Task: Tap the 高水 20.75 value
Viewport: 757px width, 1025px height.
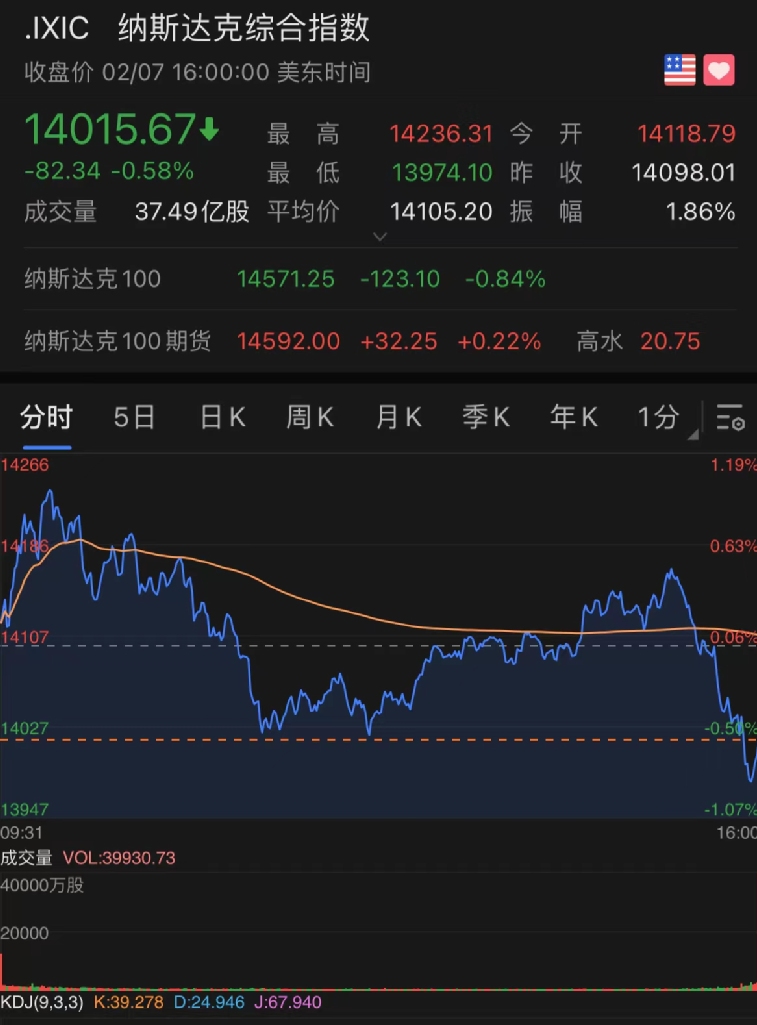Action: point(670,341)
